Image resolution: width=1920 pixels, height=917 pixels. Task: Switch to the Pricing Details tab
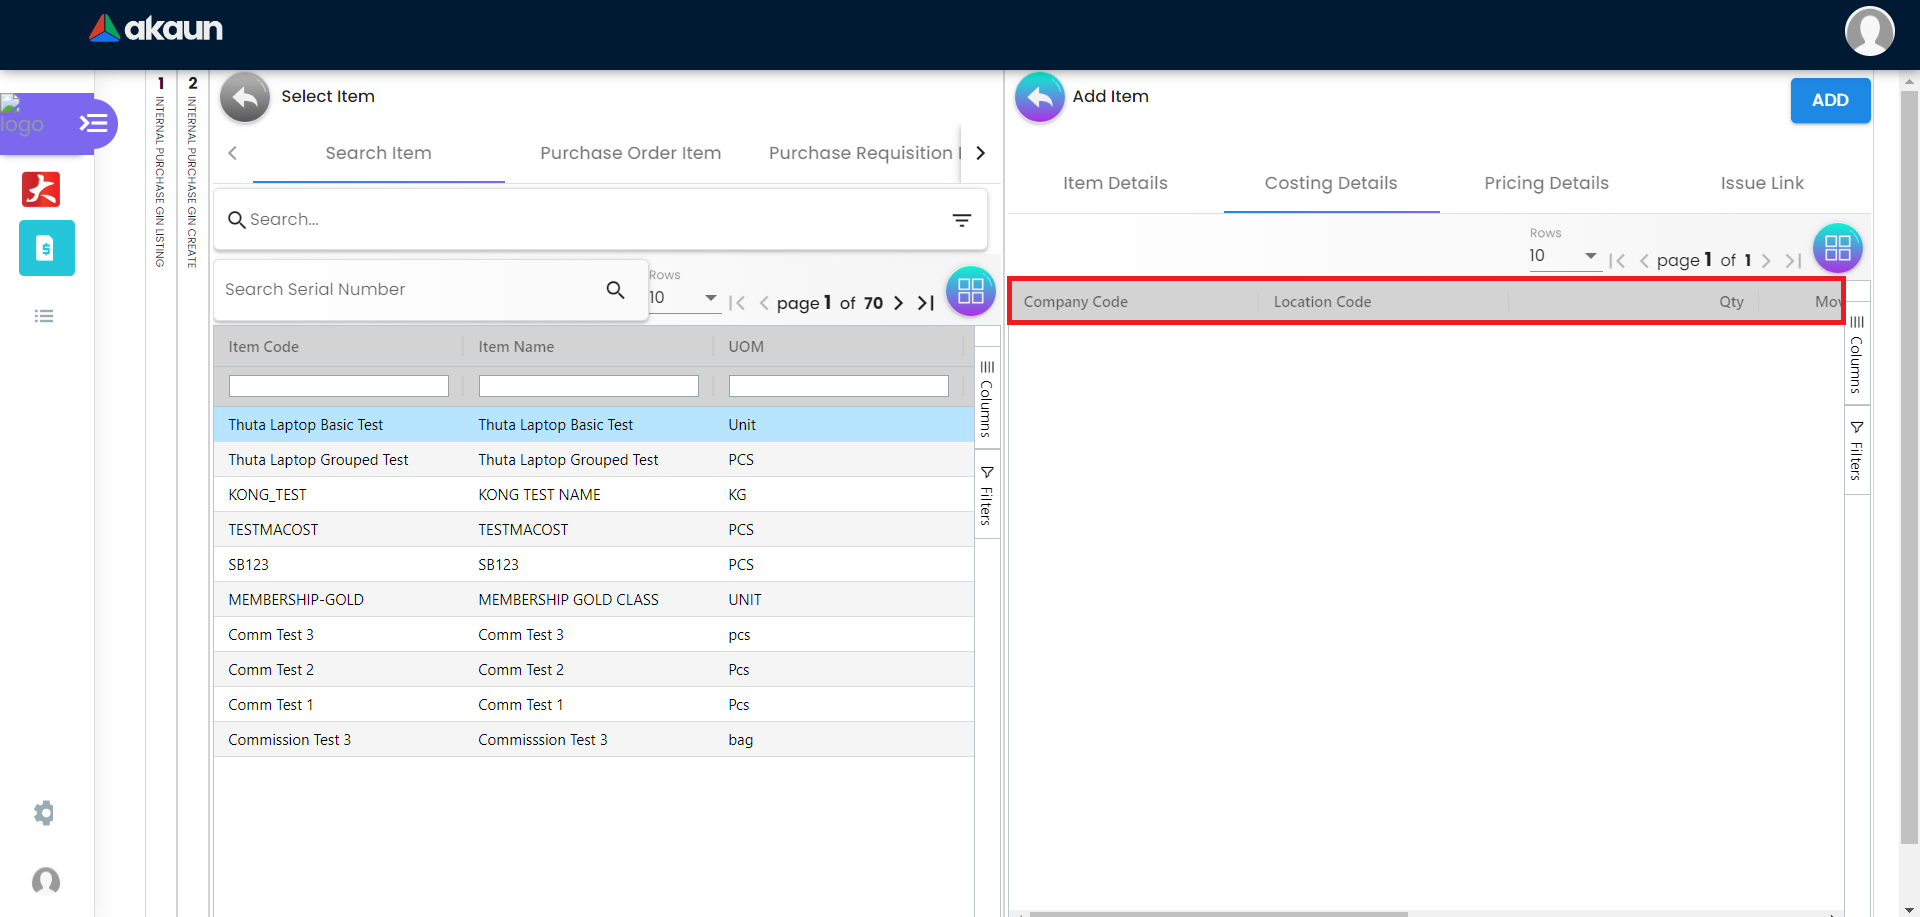[x=1546, y=183]
